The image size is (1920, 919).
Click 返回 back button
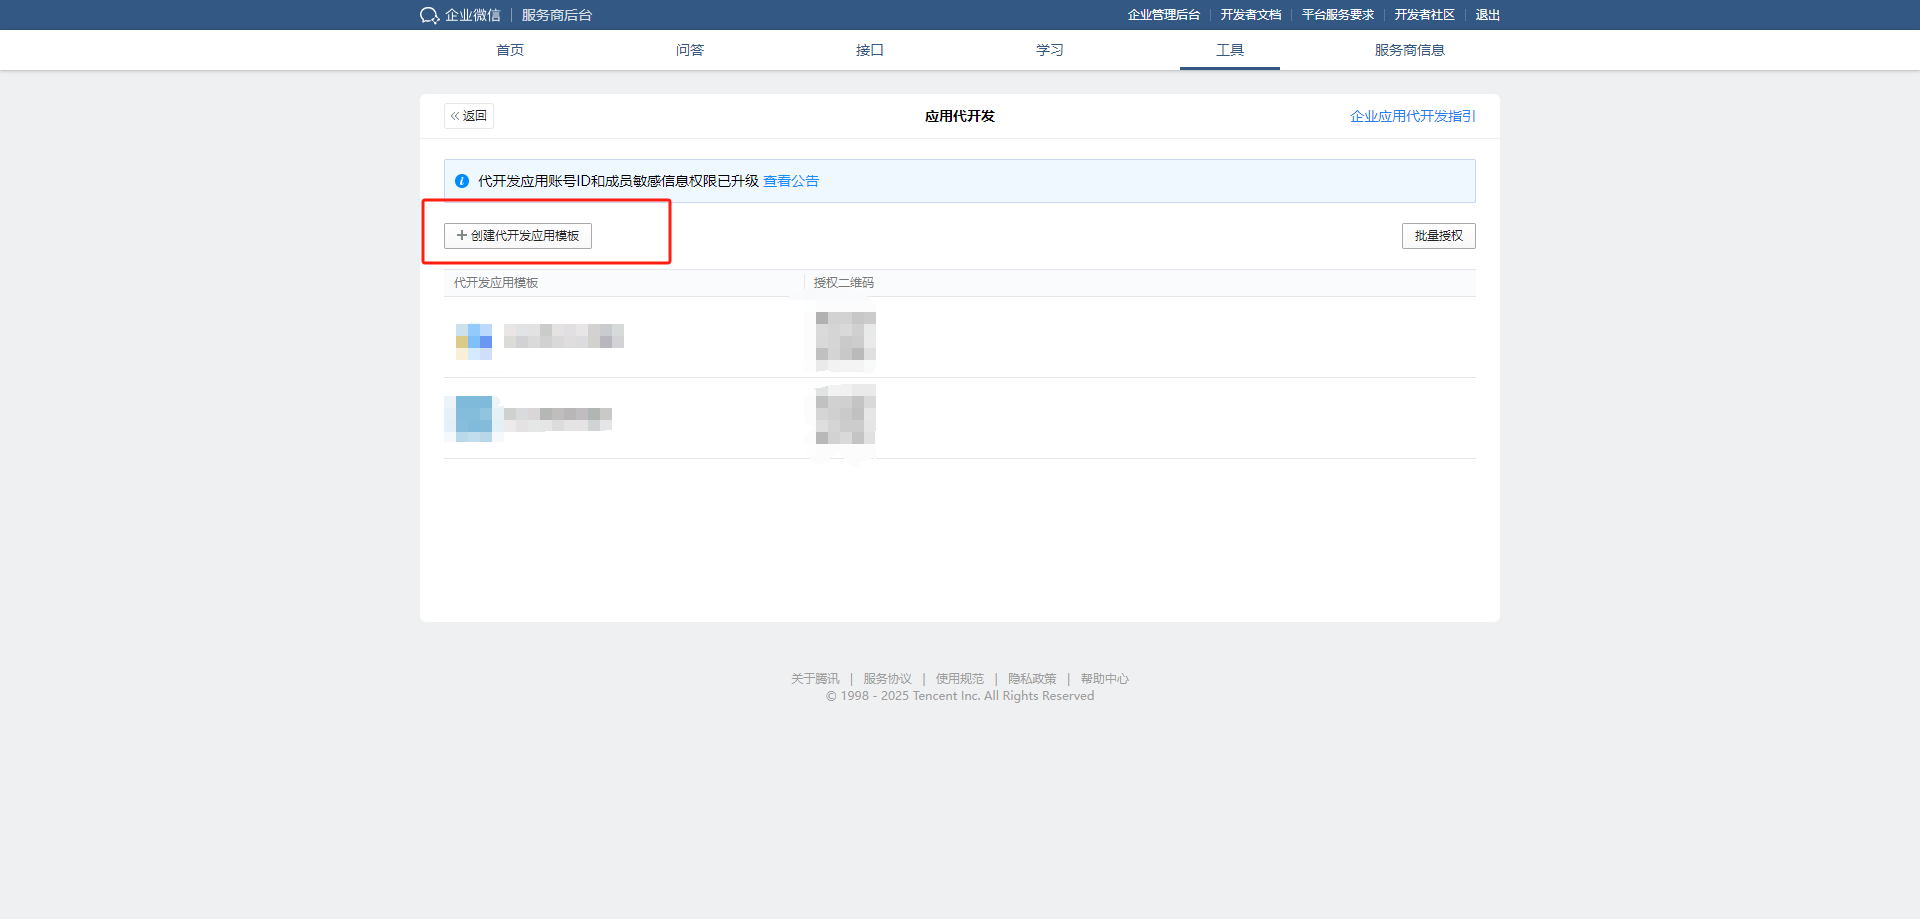(469, 116)
